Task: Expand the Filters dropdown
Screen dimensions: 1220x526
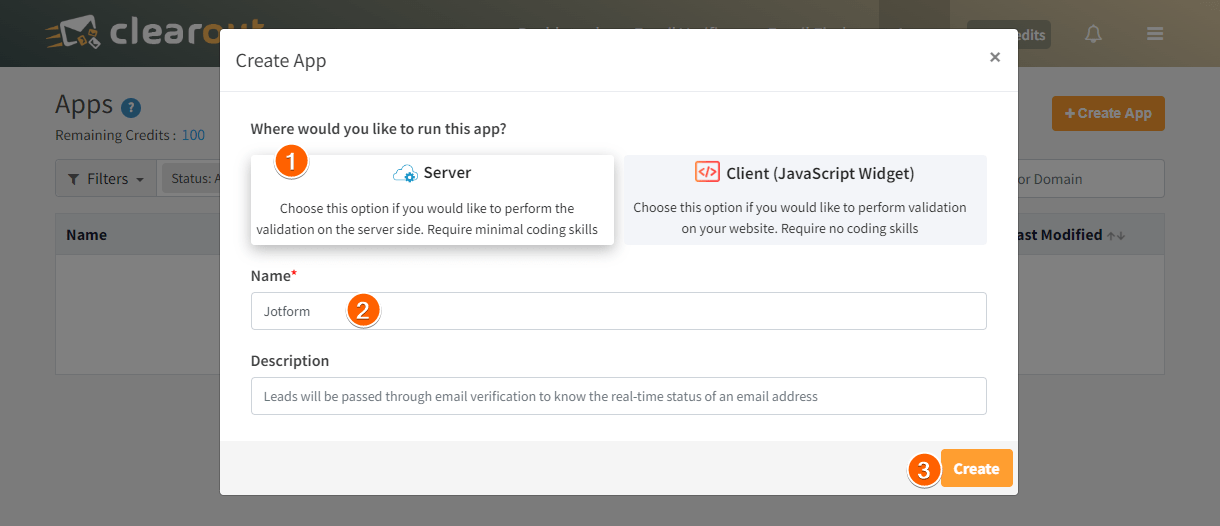Action: 105,179
